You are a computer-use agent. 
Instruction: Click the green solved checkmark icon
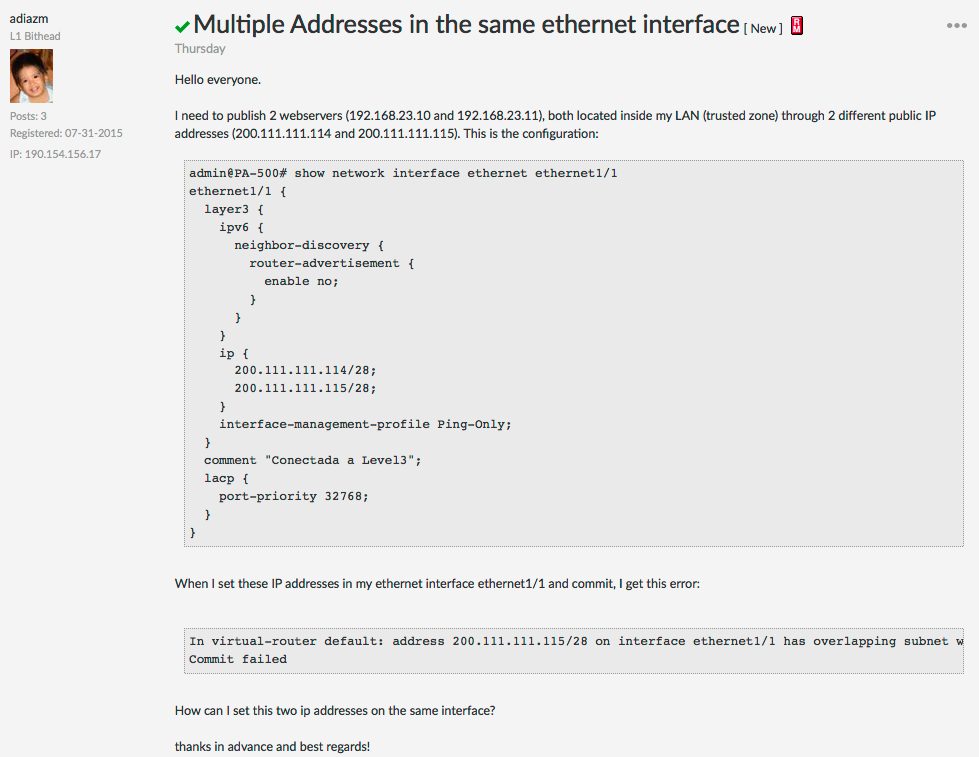pyautogui.click(x=182, y=27)
